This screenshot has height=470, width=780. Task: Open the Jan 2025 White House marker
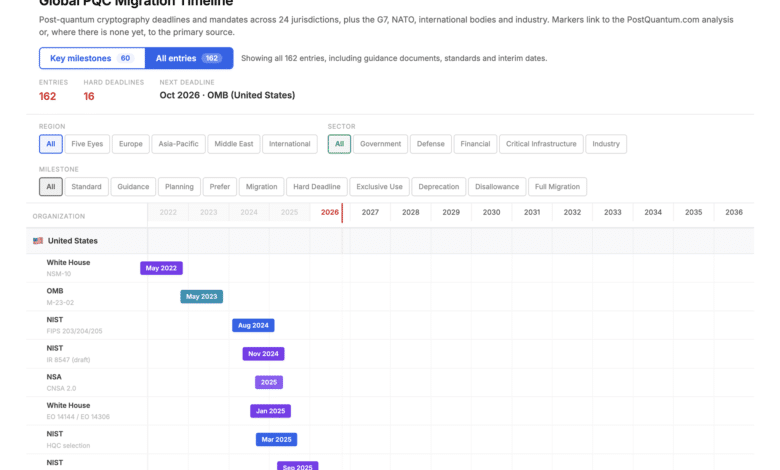pyautogui.click(x=271, y=411)
